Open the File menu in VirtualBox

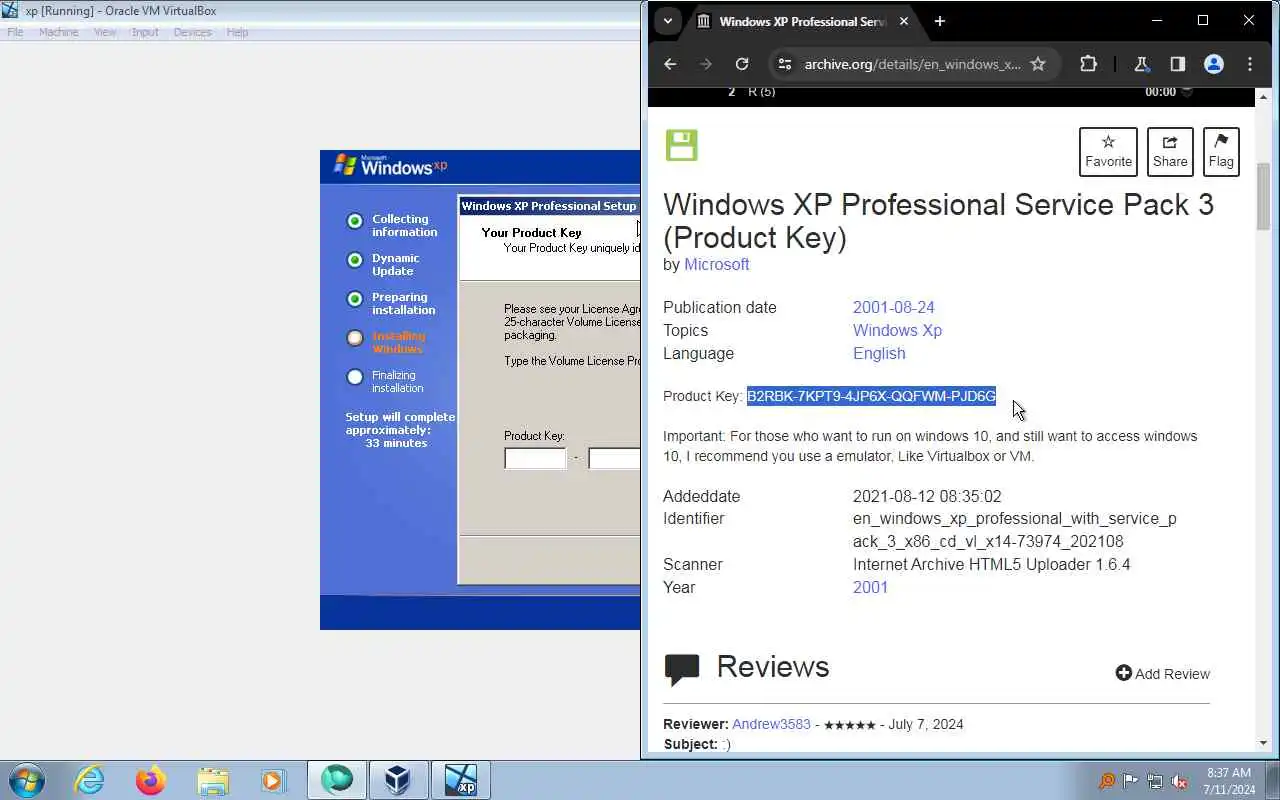(15, 32)
